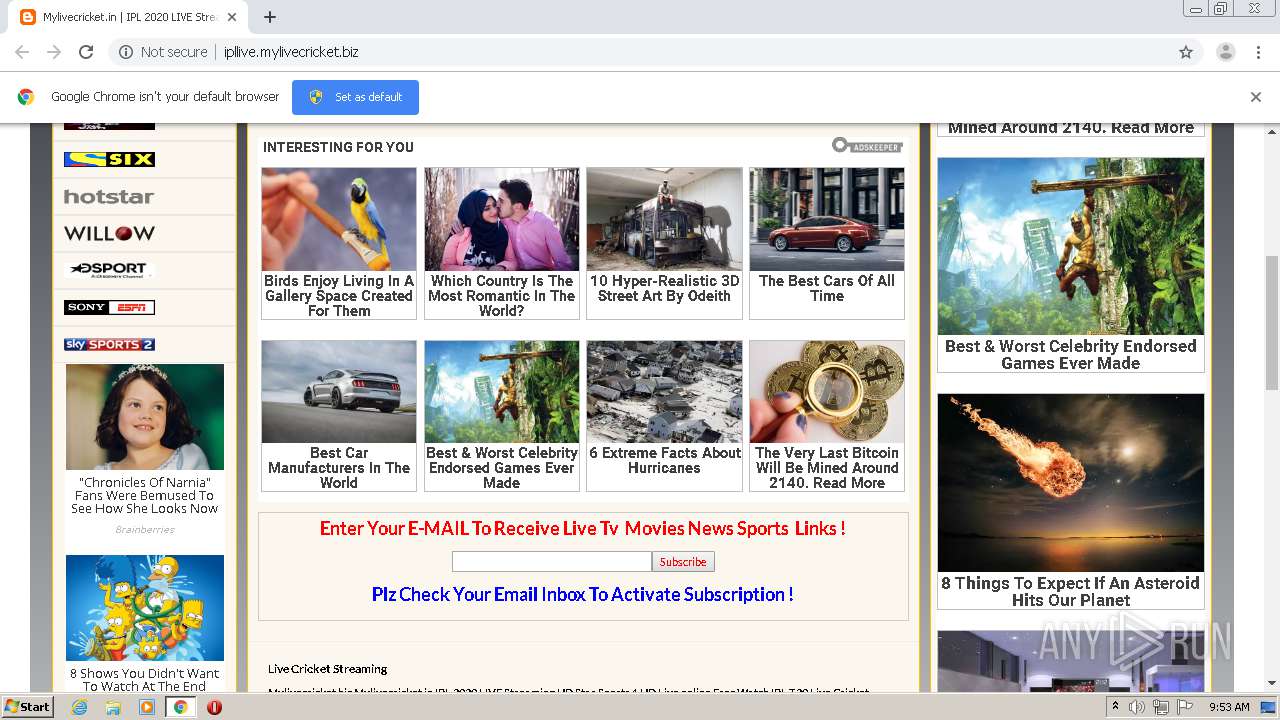Open the media player taskbar icon
Image resolution: width=1280 pixels, height=720 pixels.
[147, 707]
